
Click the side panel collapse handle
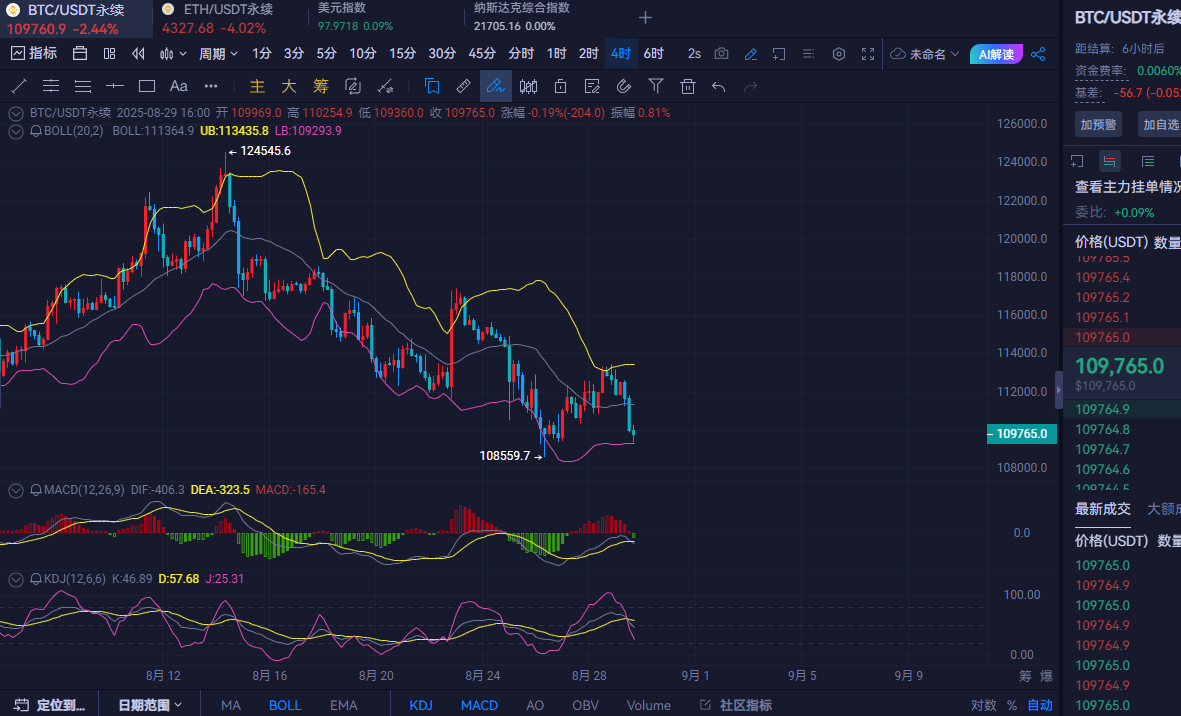pyautogui.click(x=1059, y=390)
